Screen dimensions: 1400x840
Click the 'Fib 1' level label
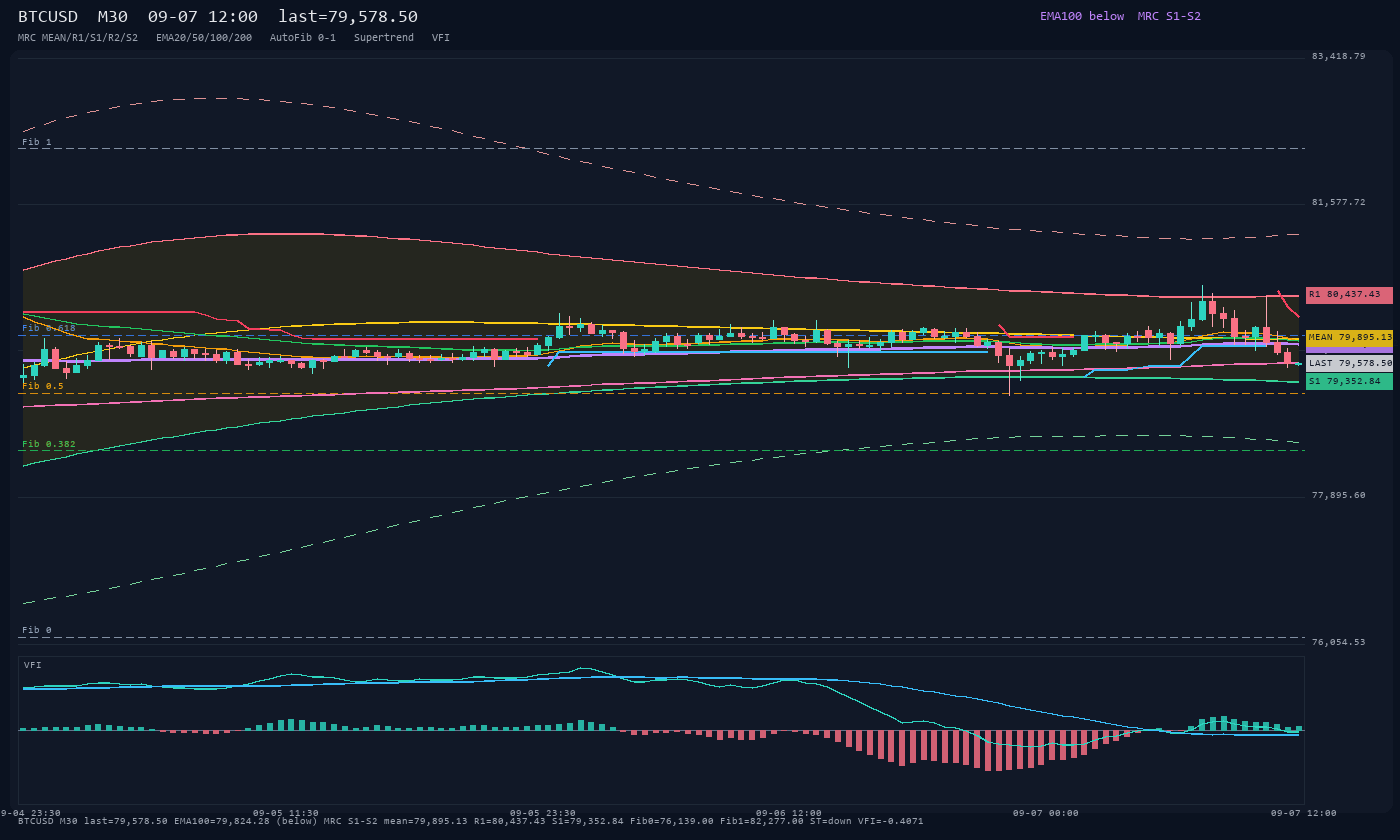37,142
